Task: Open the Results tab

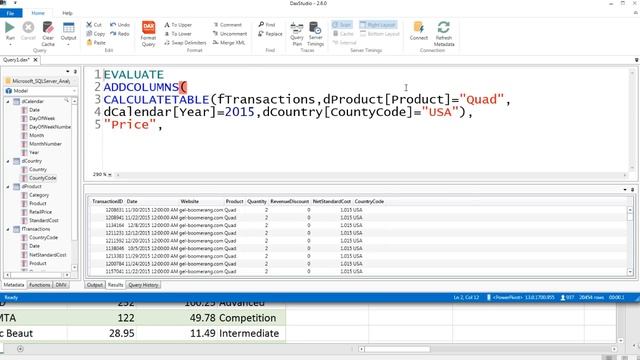Action: point(115,285)
